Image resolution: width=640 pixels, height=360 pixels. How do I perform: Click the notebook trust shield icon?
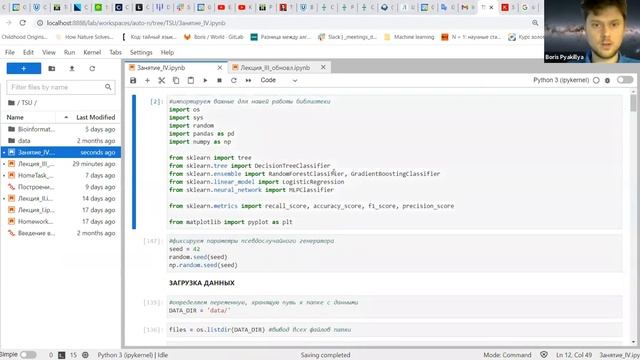click(544, 355)
